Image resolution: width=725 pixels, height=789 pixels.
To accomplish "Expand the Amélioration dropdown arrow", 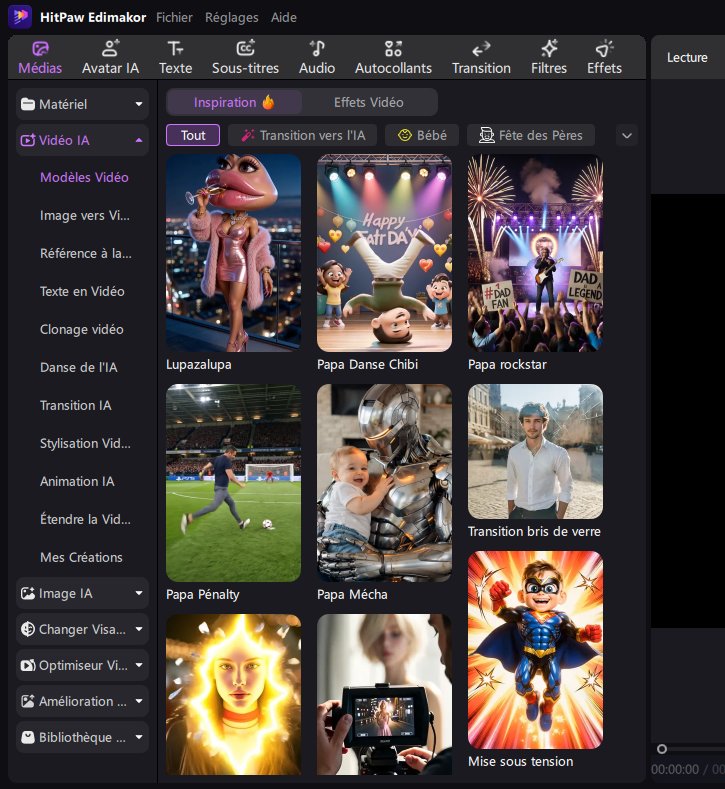I will pos(138,701).
